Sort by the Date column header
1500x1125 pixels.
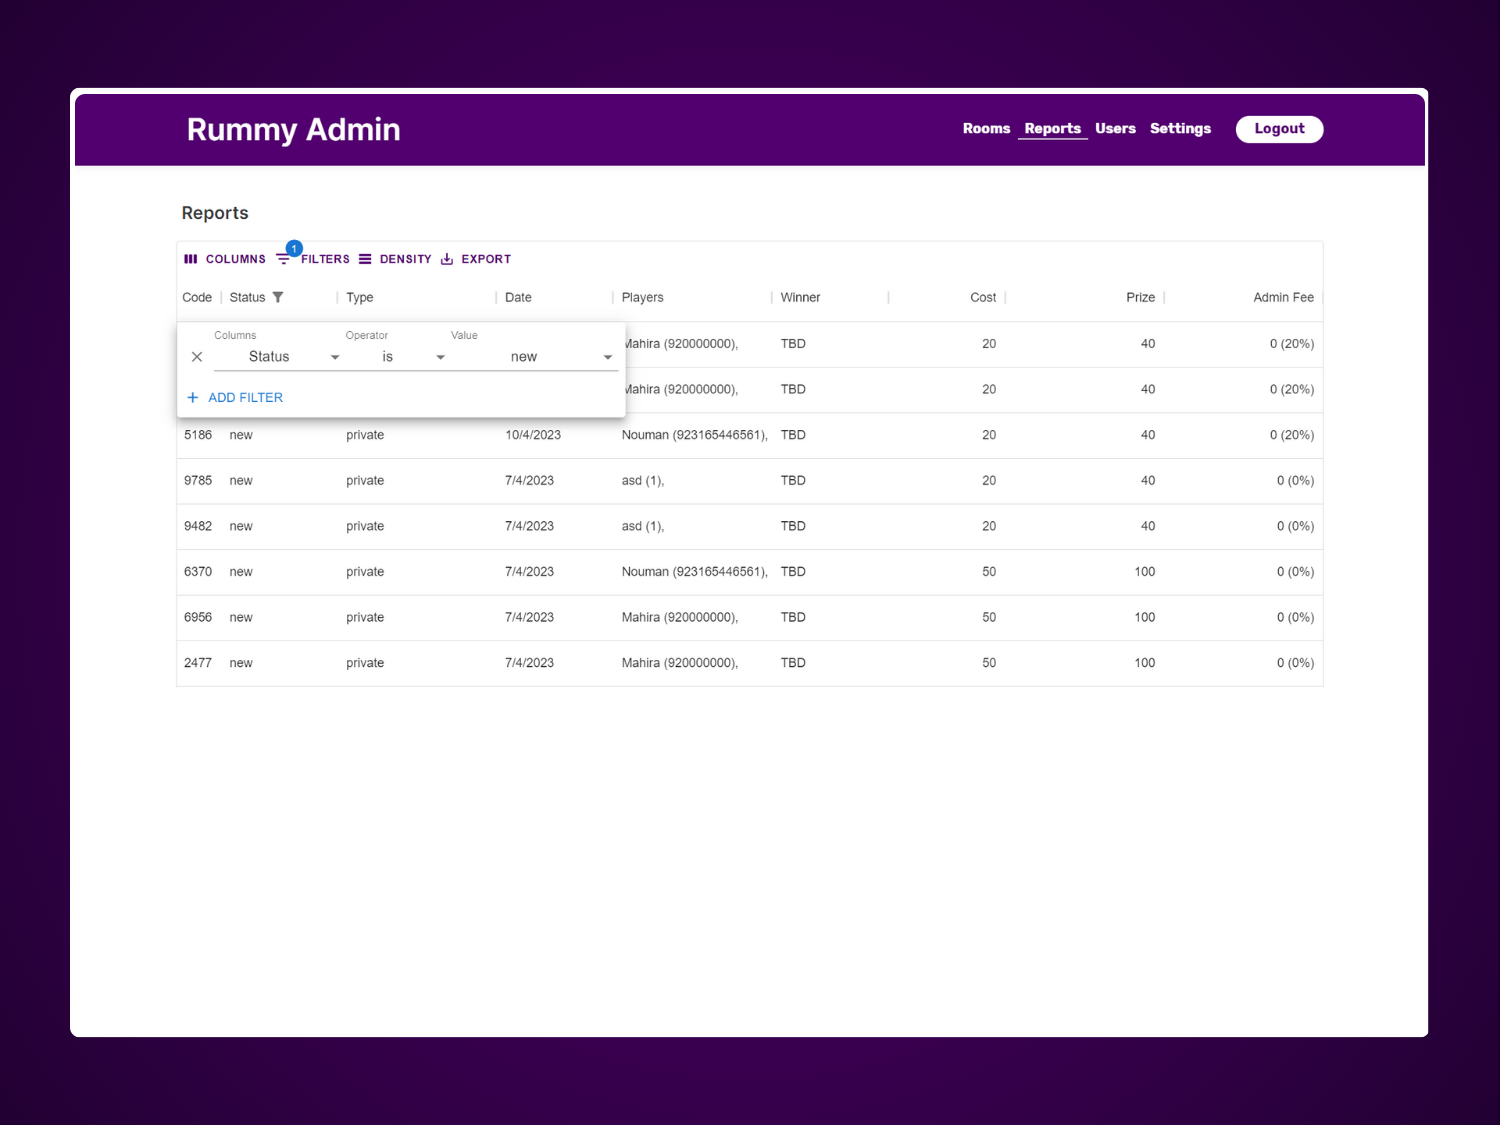click(518, 297)
